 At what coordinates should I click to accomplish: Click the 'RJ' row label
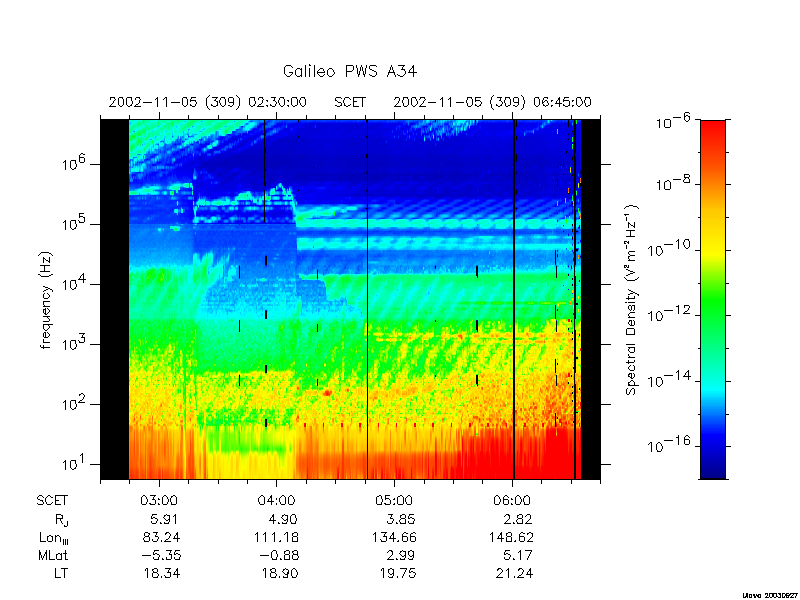click(61, 520)
